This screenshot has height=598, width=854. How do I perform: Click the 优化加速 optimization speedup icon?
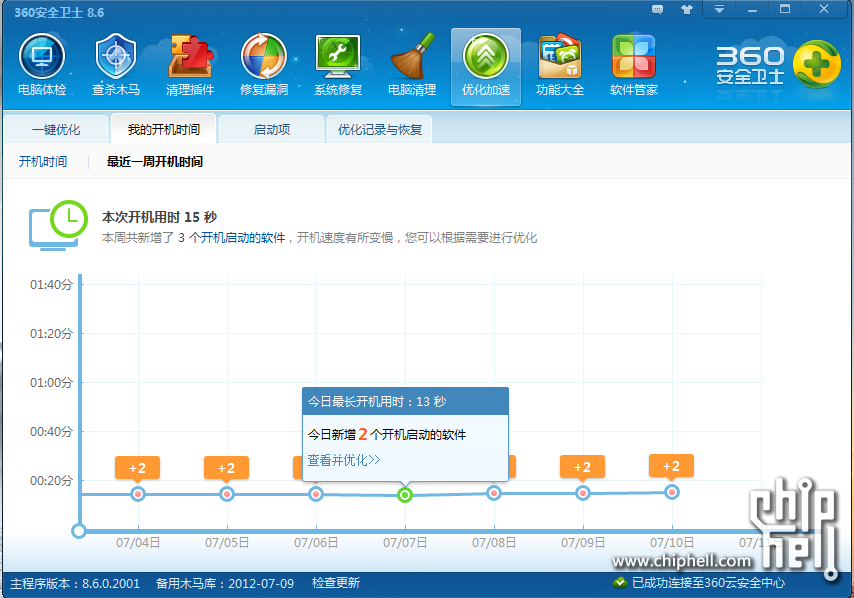(x=486, y=65)
